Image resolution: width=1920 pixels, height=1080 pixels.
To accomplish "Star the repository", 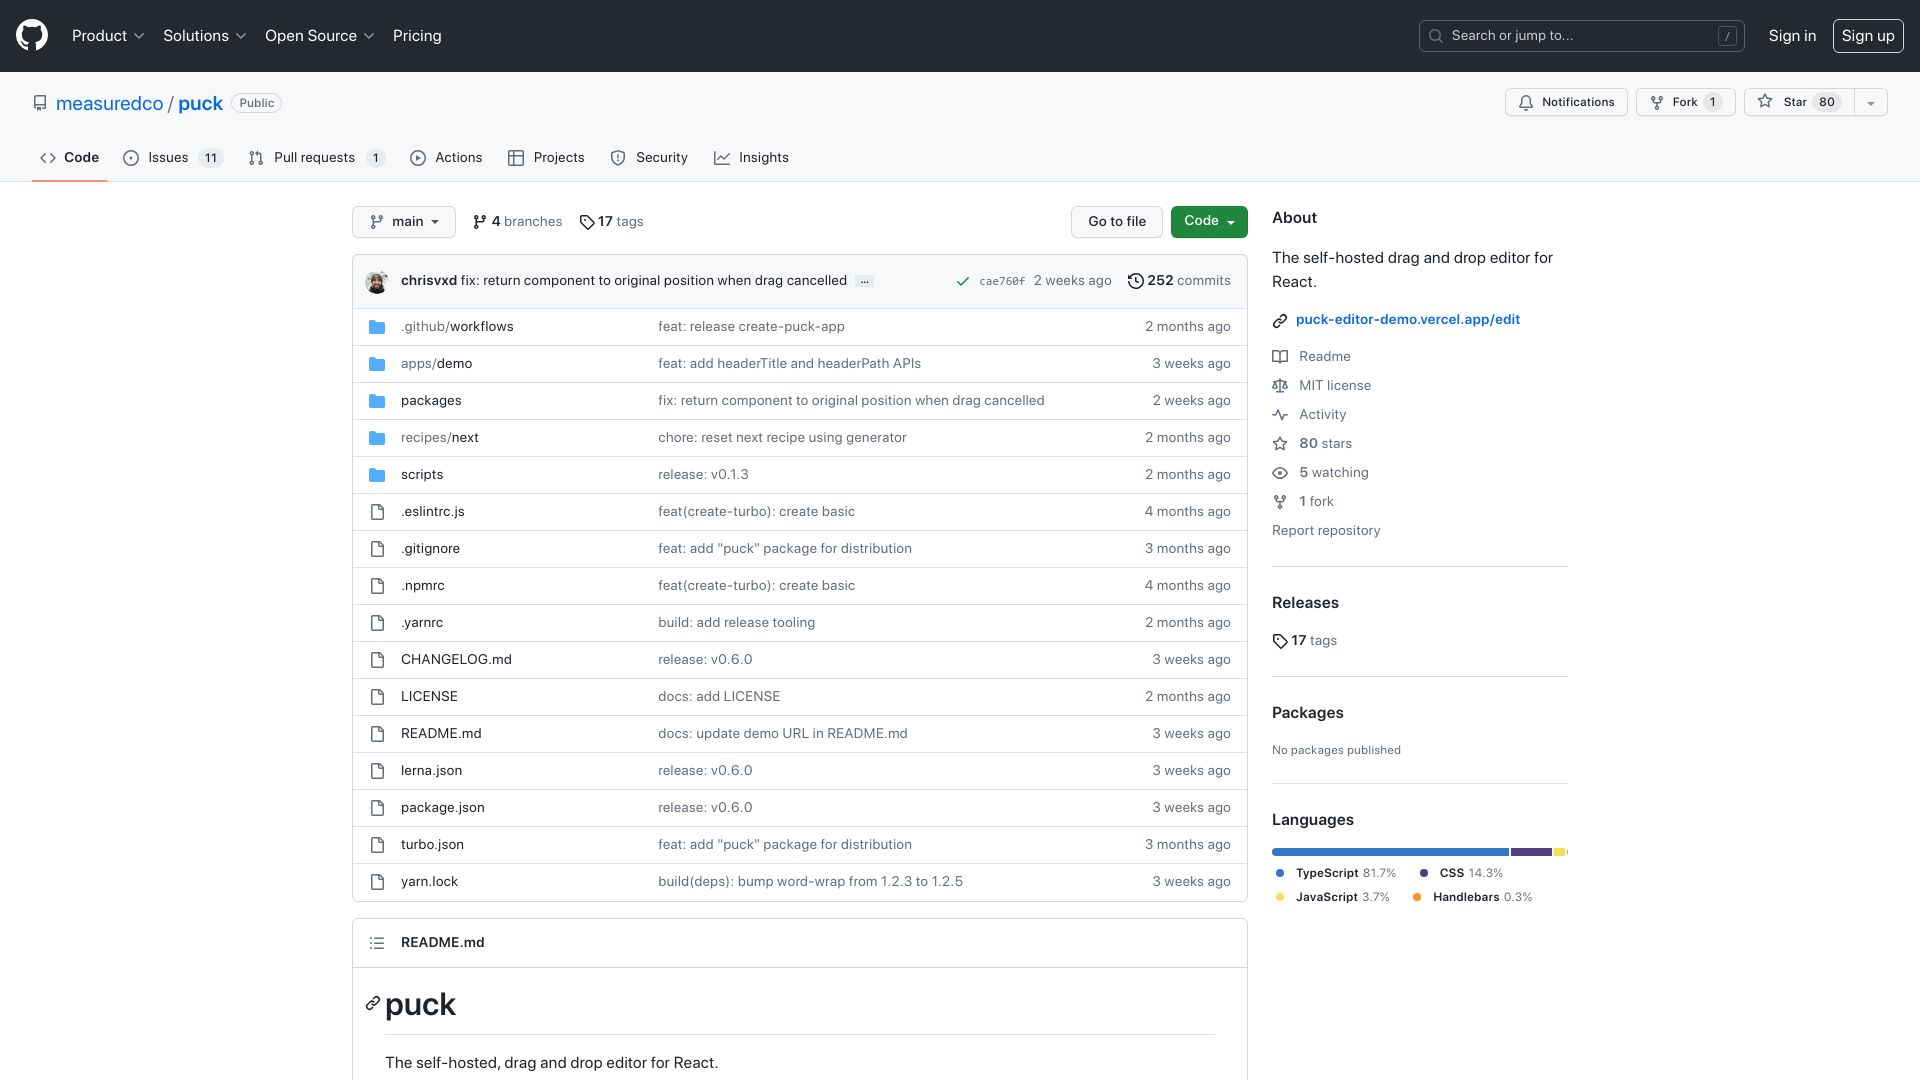I will tap(1799, 102).
